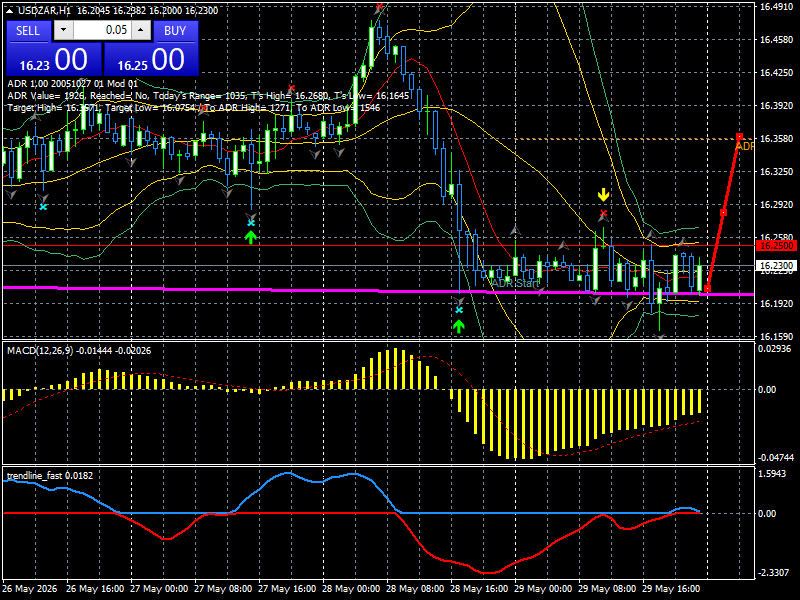Image resolution: width=800 pixels, height=600 pixels.
Task: Click the Target High info text line
Action: pos(194,108)
